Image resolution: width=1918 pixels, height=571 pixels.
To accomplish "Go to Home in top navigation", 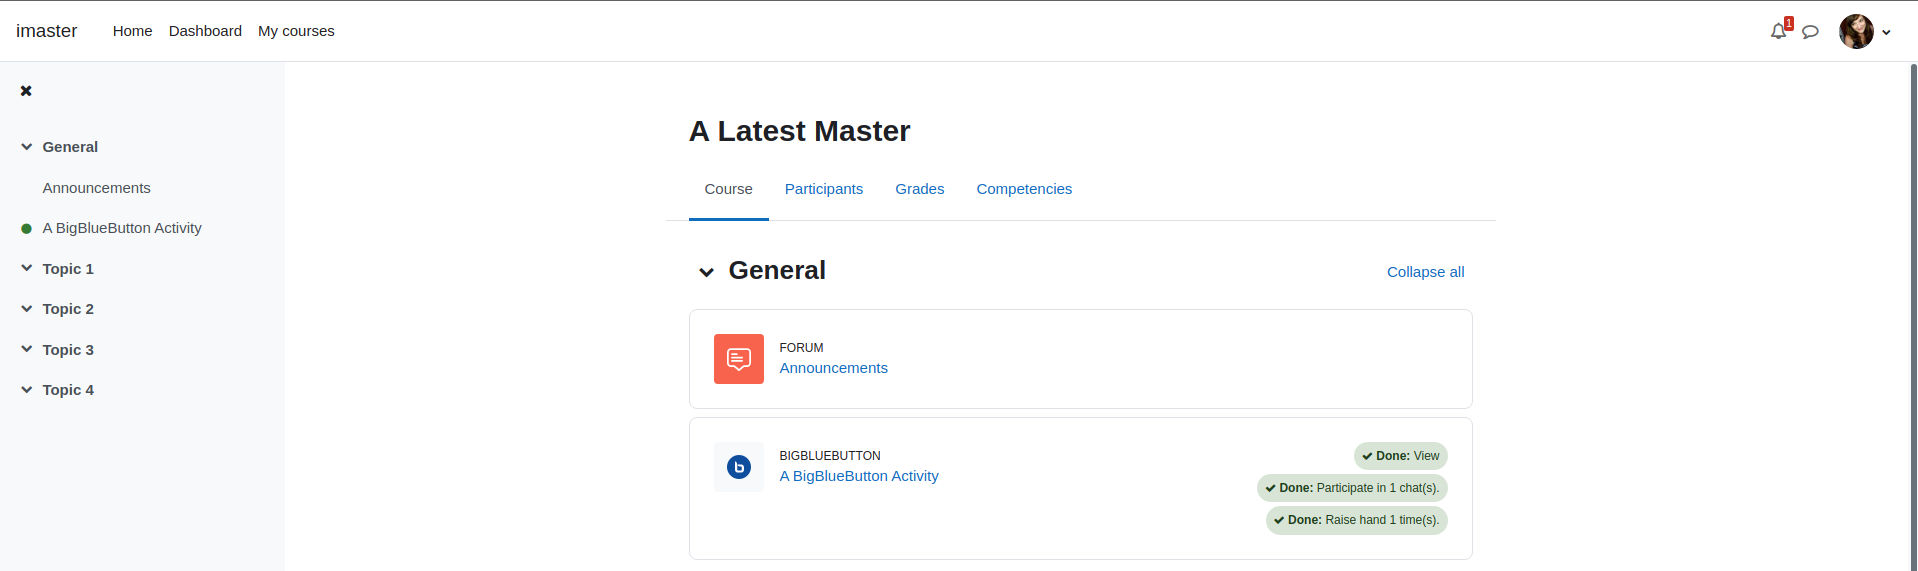I will (x=133, y=31).
